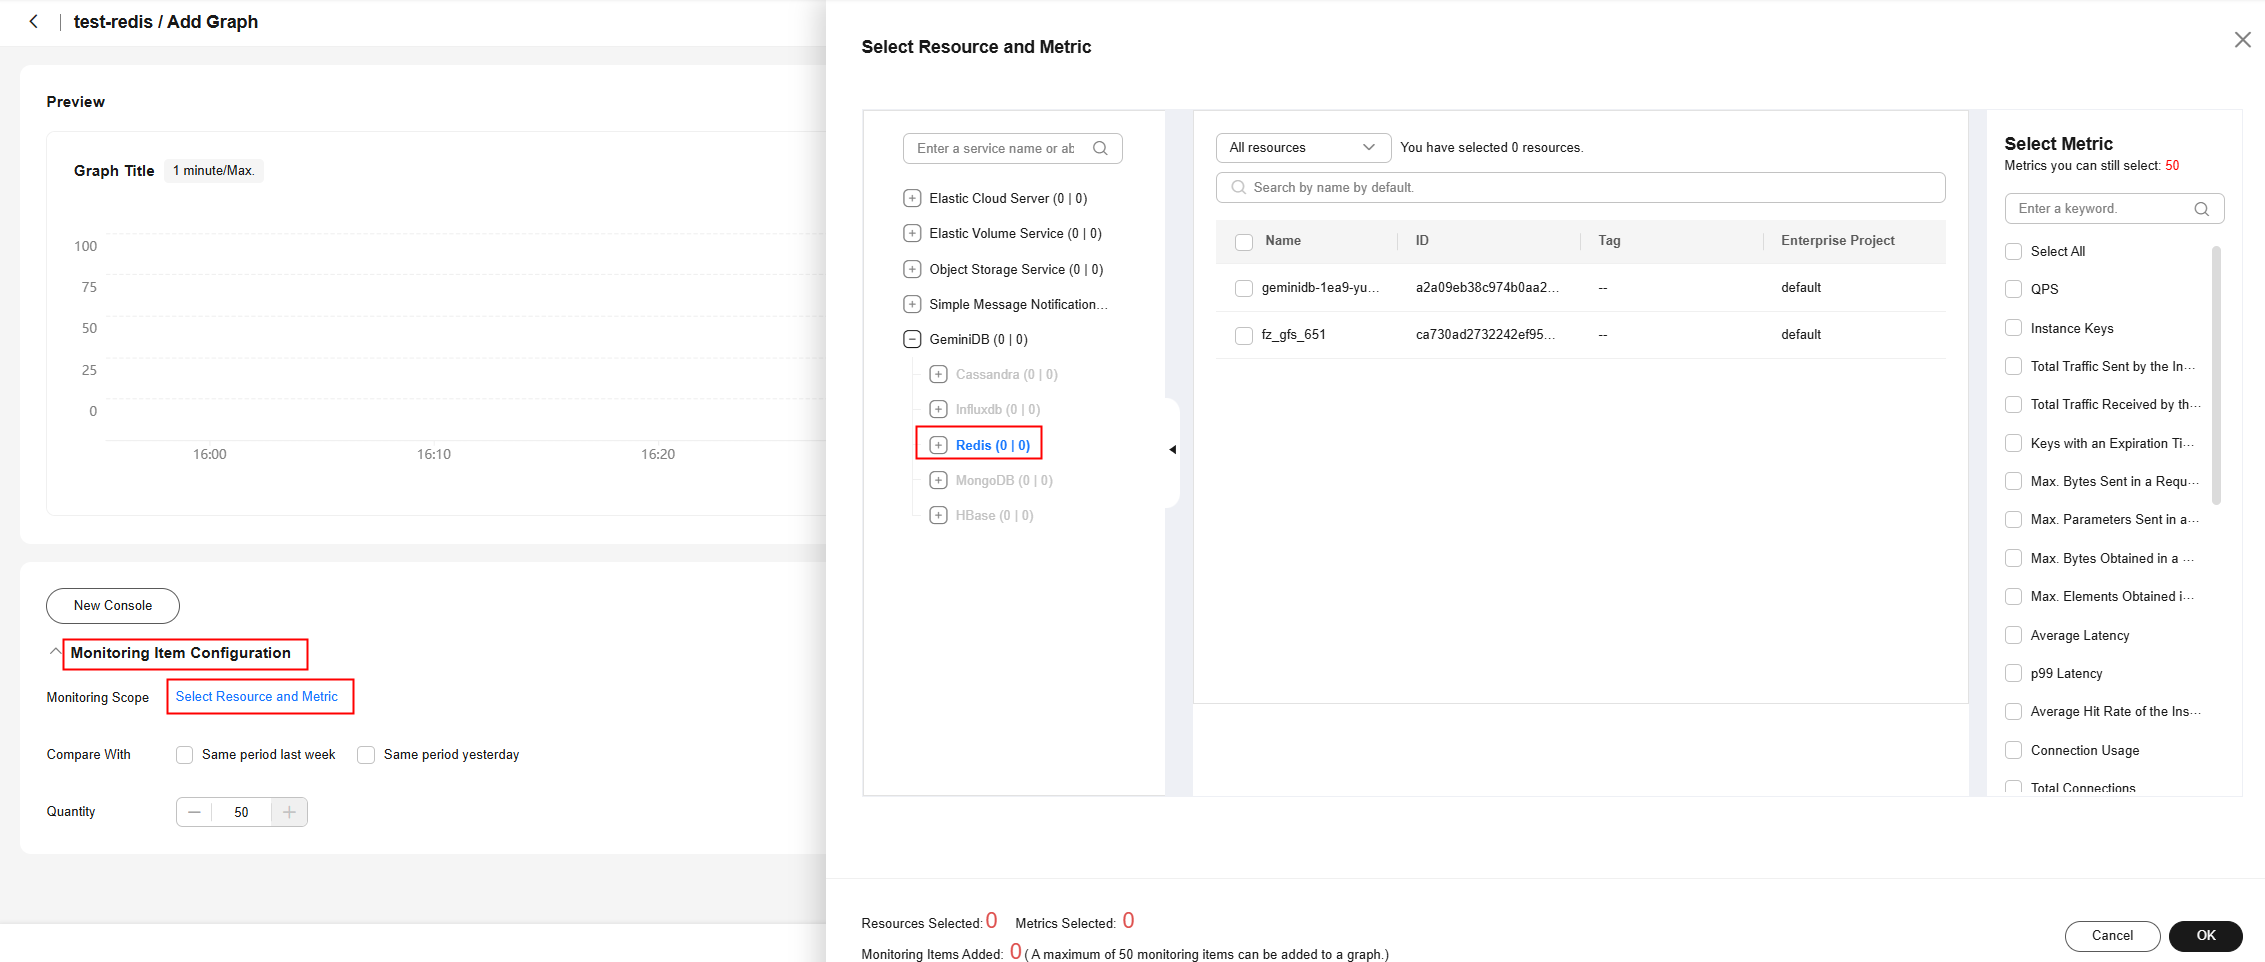
Task: Collapse the left panel using the triangle handle
Action: point(1172,450)
